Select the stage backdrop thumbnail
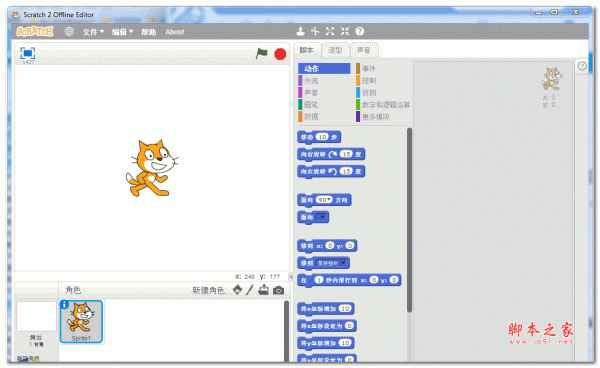This screenshot has height=368, width=600. coord(36,317)
